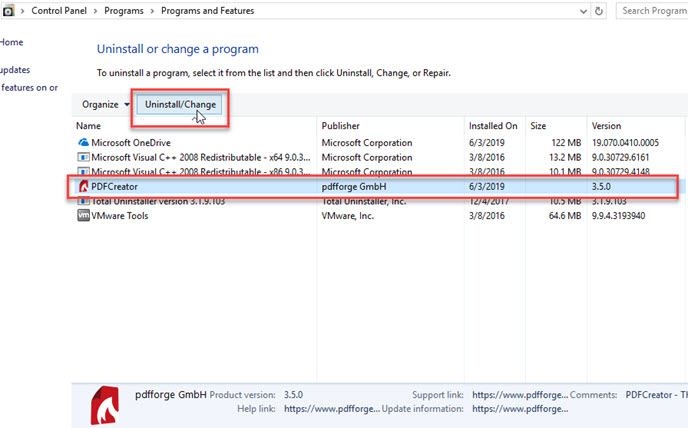Click the VMware Tools icon
Viewport: 688px width, 428px height.
pos(83,216)
